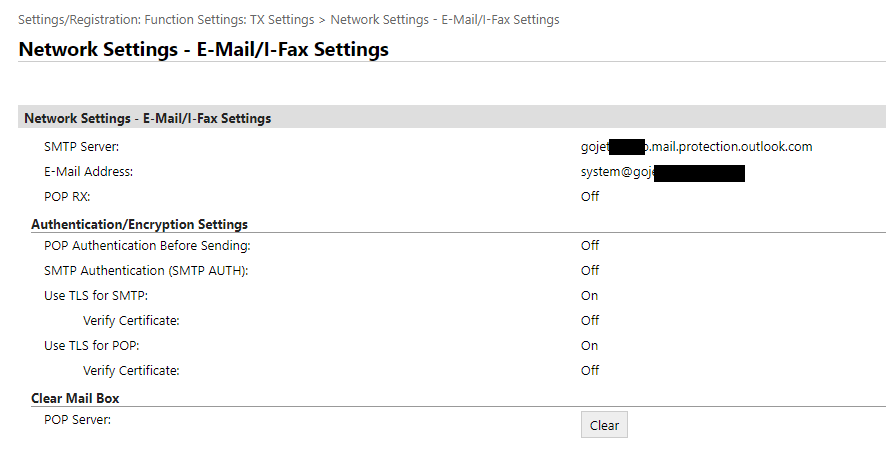Image resolution: width=886 pixels, height=452 pixels.
Task: Click the On value for Use TLS for SMTP
Action: point(589,295)
